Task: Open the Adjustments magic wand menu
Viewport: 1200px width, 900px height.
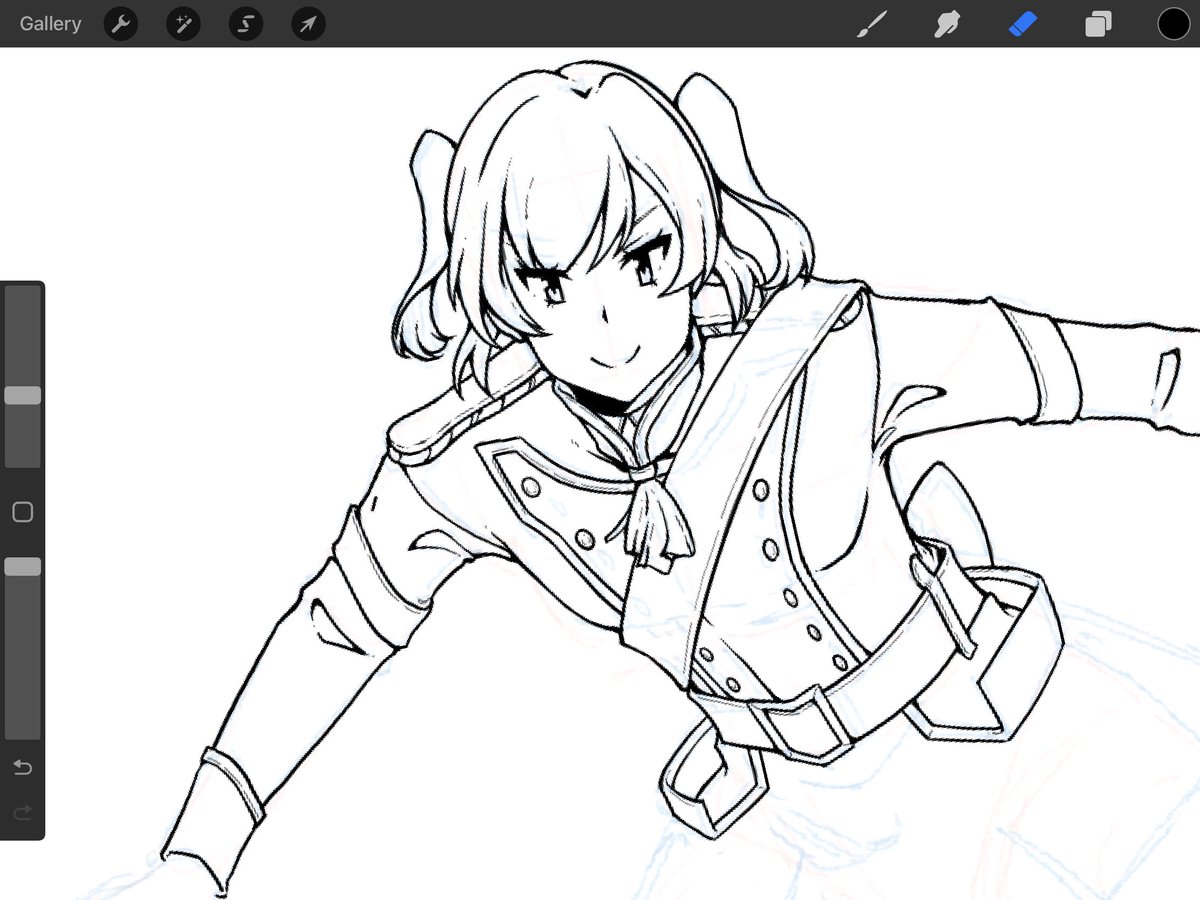Action: point(183,24)
